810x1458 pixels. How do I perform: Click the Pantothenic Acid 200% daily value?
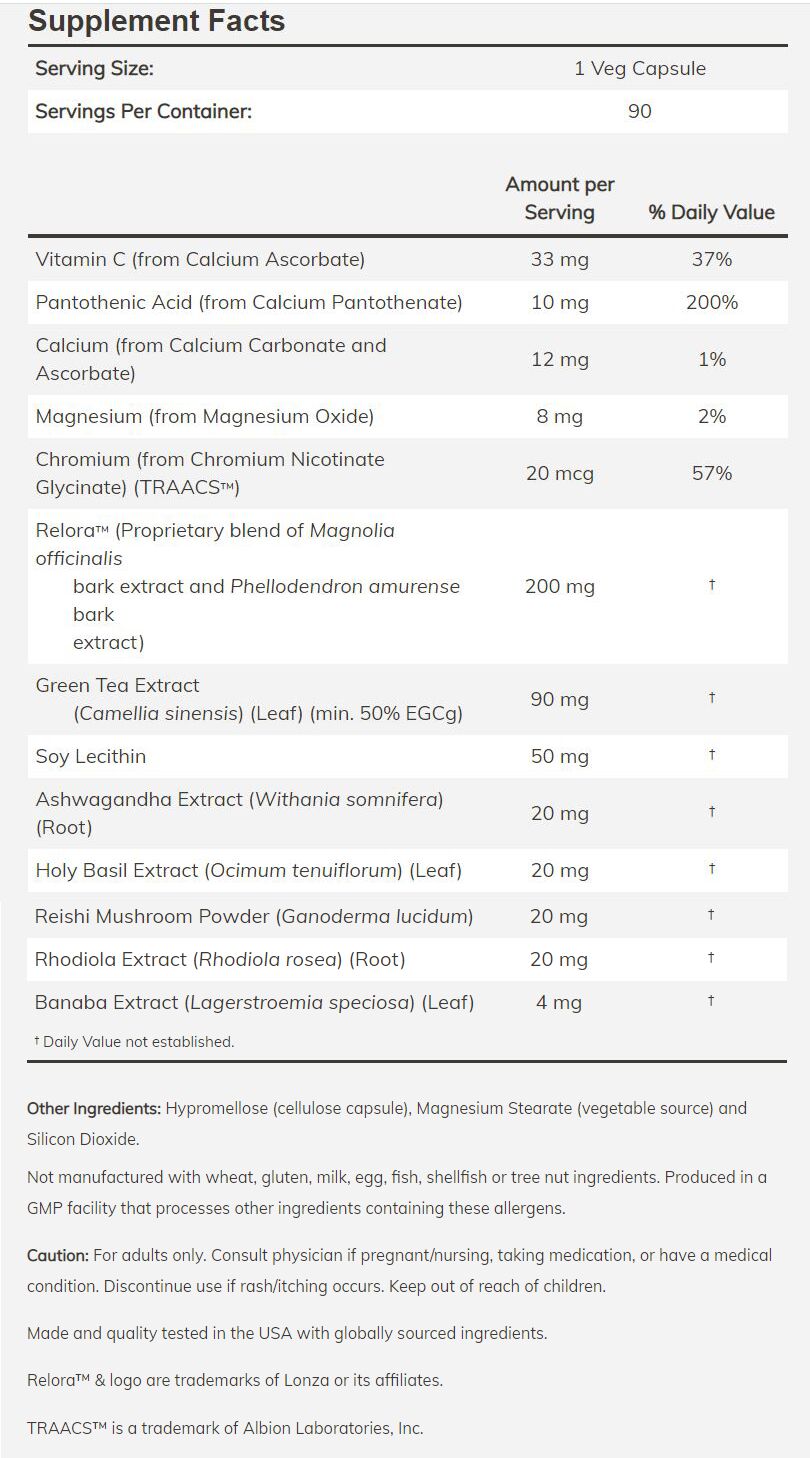point(711,302)
